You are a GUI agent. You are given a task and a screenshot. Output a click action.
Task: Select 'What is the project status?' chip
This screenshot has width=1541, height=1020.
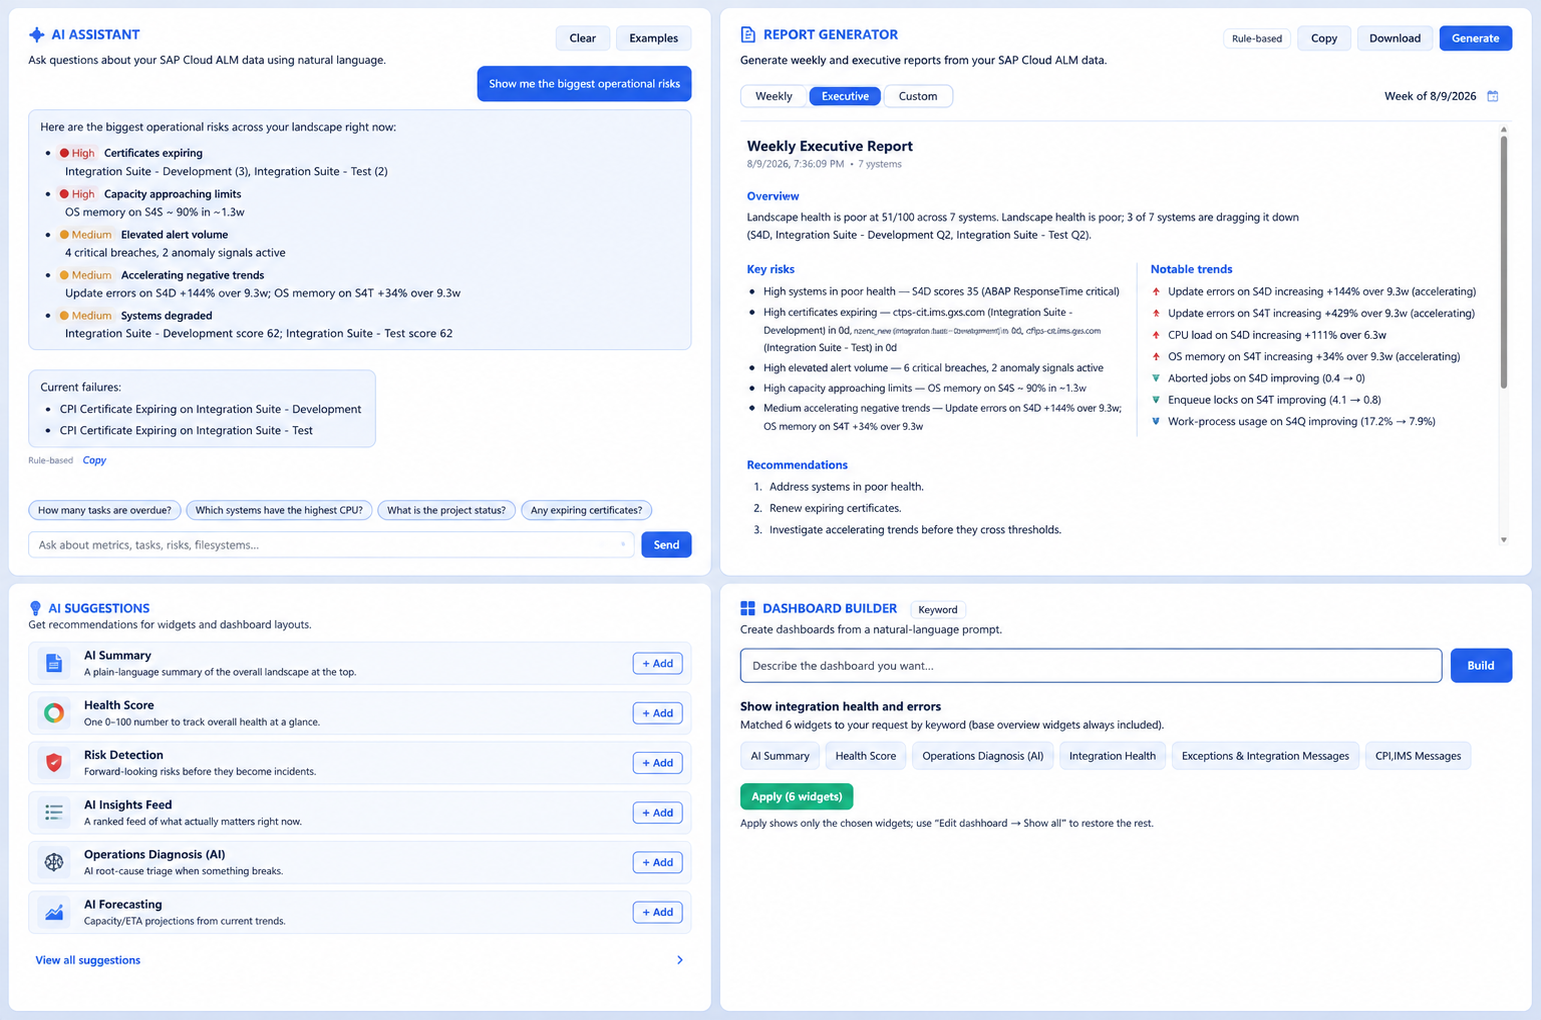pyautogui.click(x=446, y=510)
